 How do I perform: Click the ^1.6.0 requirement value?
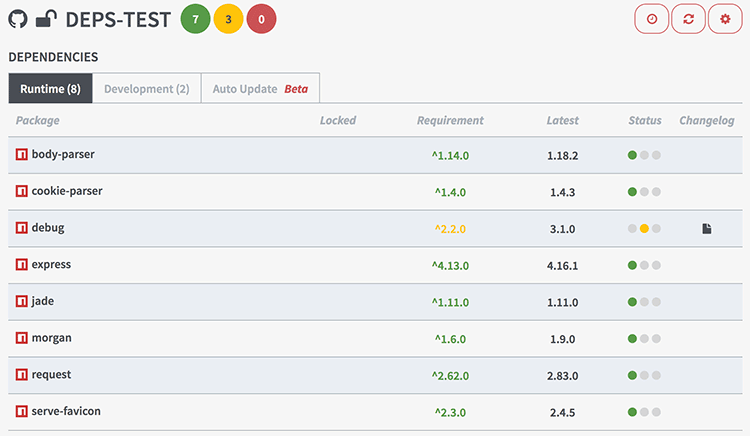point(450,339)
